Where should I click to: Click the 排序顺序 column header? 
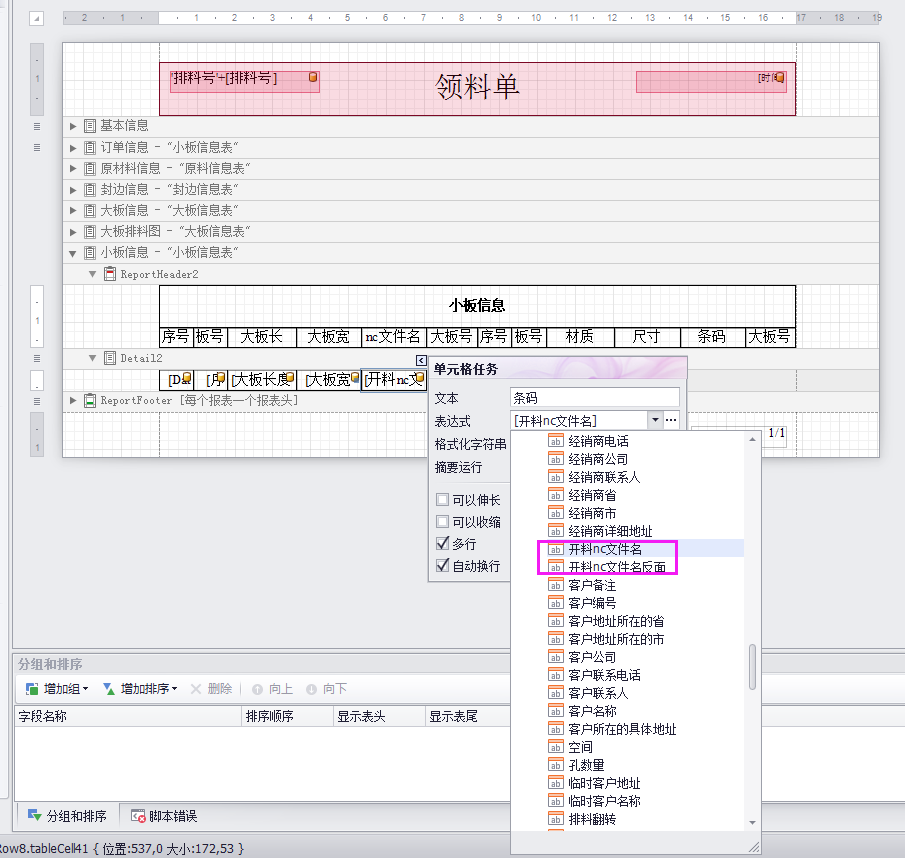tap(287, 716)
